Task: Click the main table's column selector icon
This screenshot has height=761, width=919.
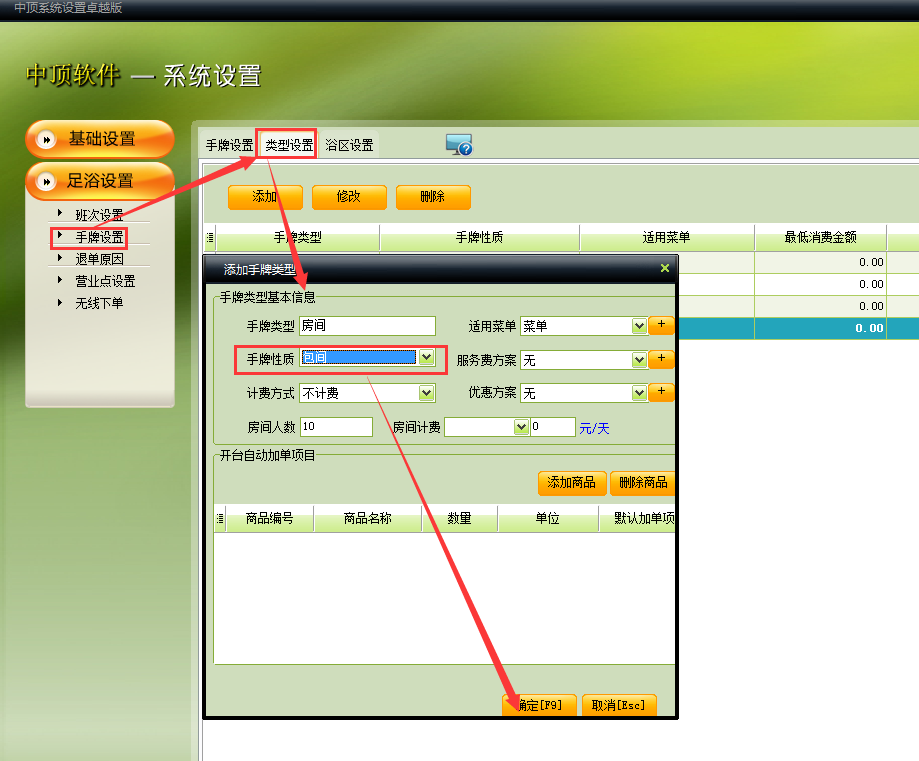Action: [x=210, y=237]
